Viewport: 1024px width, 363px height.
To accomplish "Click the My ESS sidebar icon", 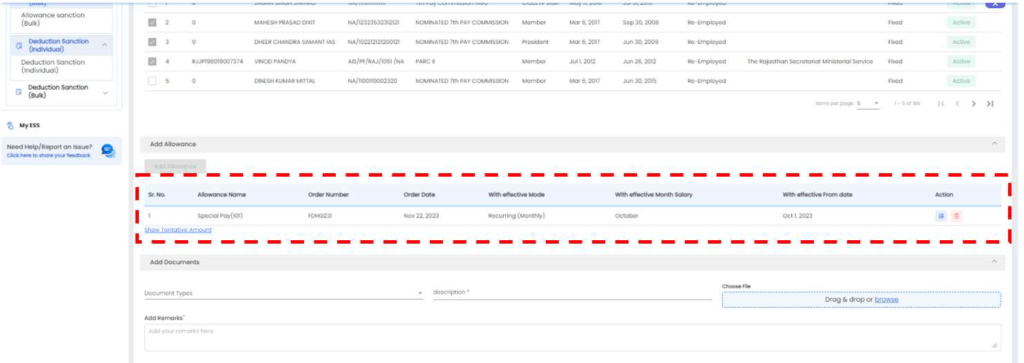I will coord(10,125).
